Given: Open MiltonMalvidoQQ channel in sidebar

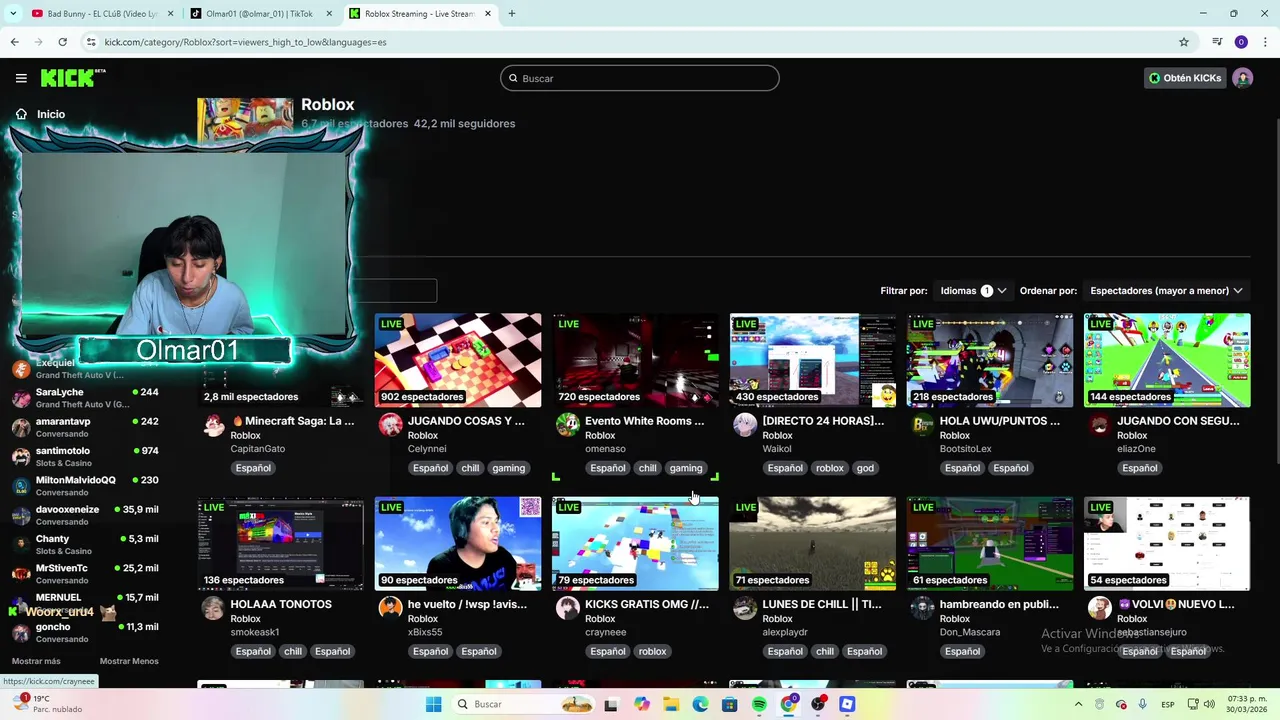Looking at the screenshot, I should point(86,486).
